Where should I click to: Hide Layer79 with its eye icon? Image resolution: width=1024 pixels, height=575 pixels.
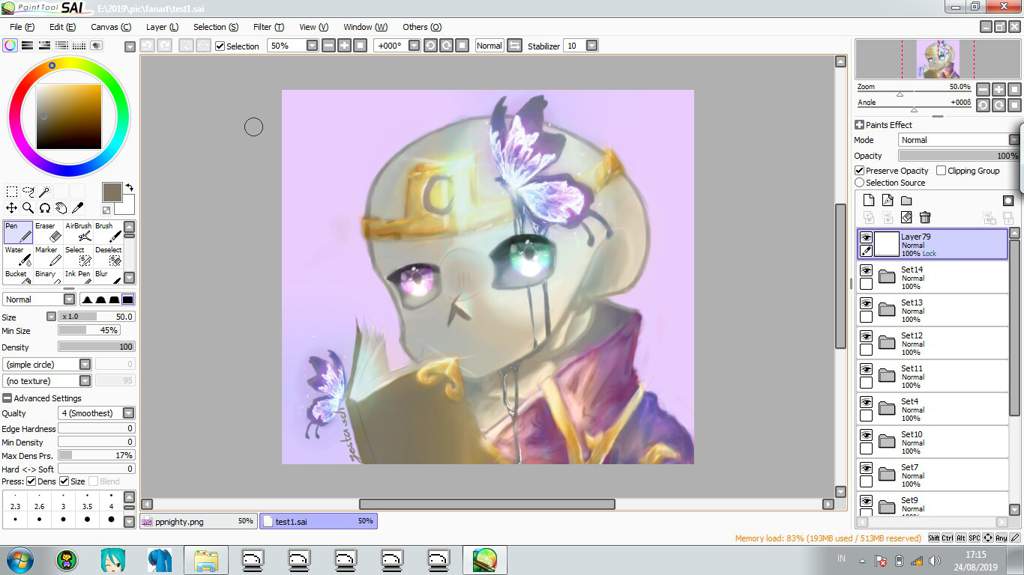tap(866, 237)
